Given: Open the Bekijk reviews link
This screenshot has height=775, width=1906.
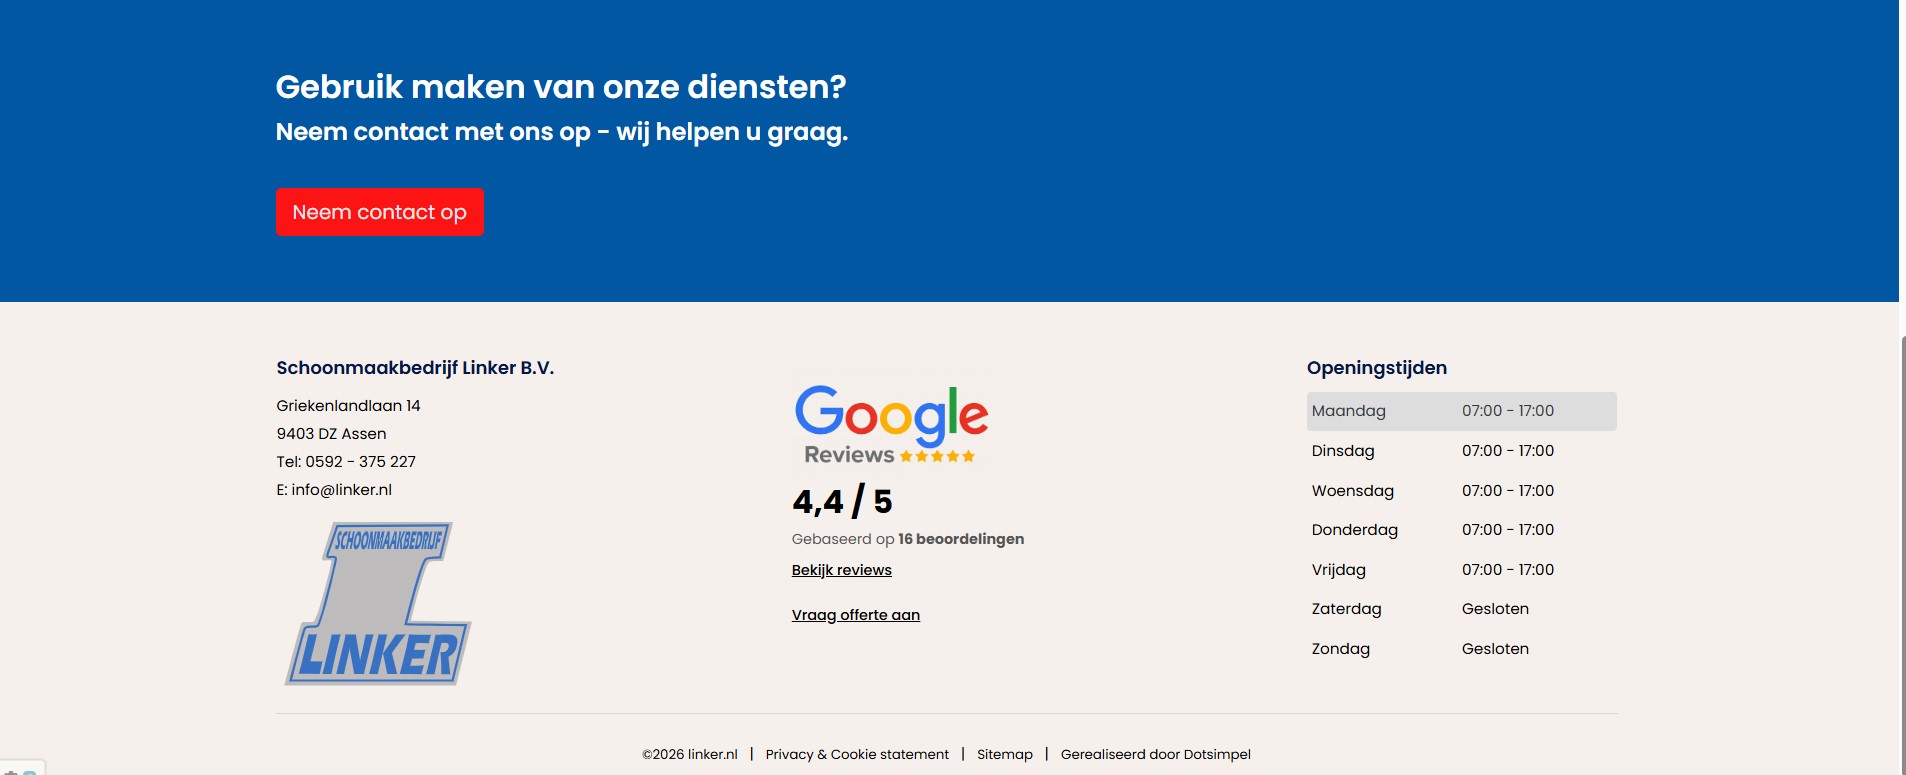Looking at the screenshot, I should tap(841, 570).
